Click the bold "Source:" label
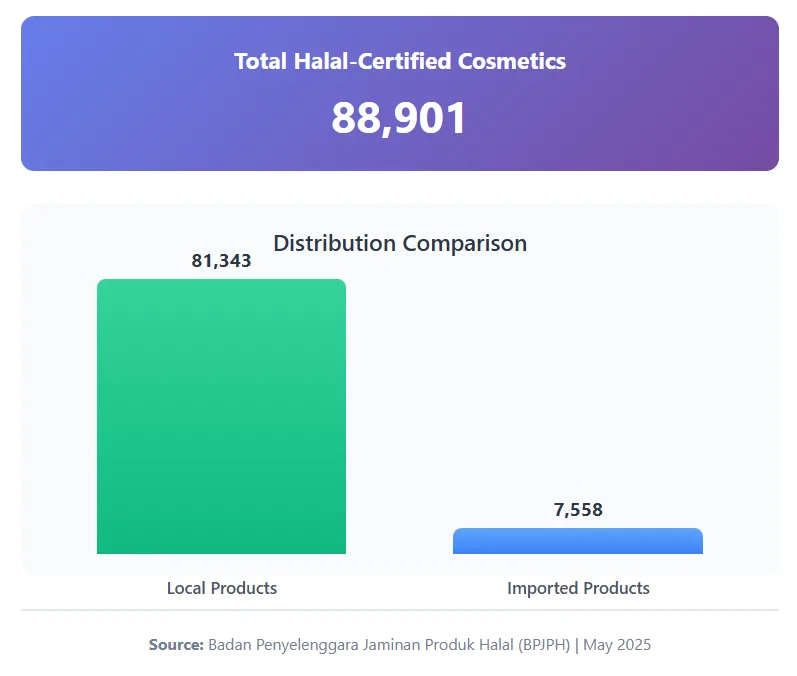Viewport: 797px width, 676px height. [176, 645]
